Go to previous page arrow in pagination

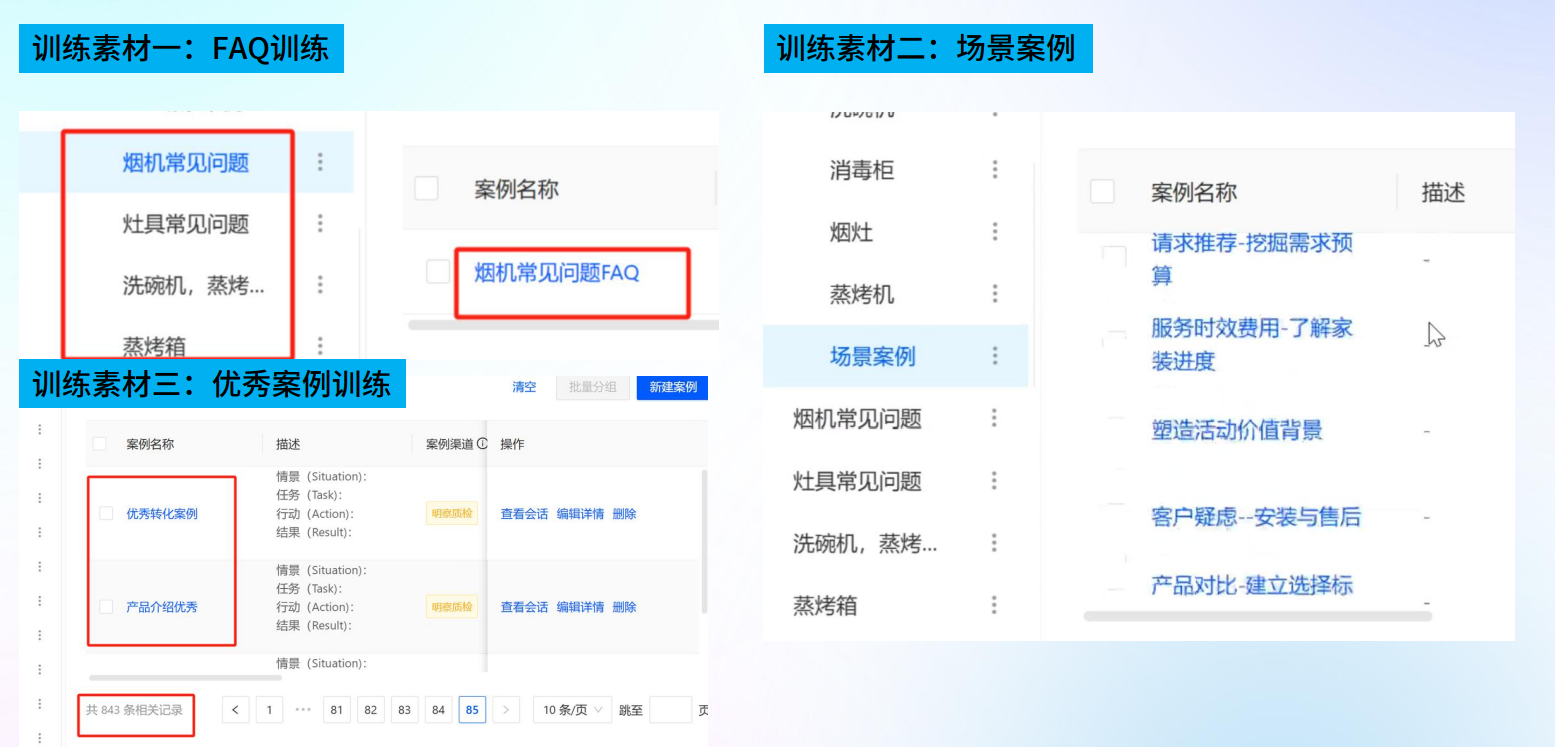pyautogui.click(x=235, y=710)
